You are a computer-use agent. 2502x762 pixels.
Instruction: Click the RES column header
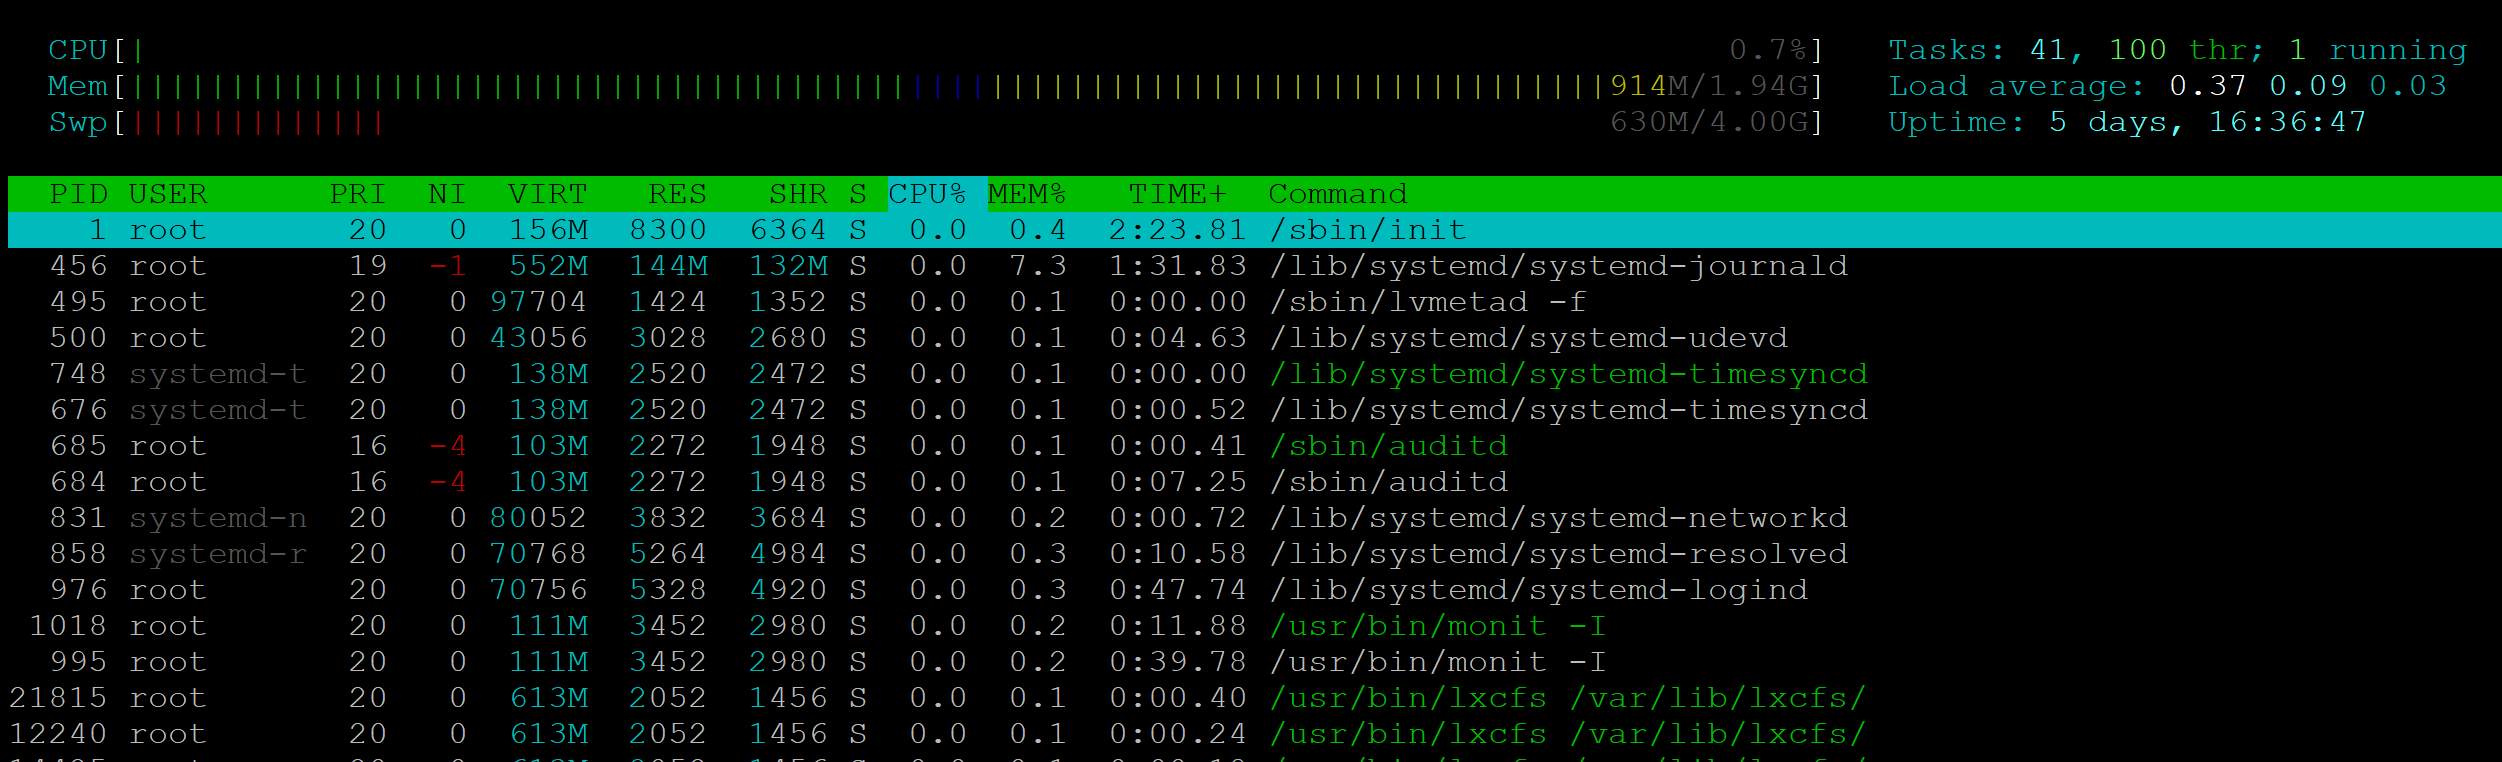[x=677, y=194]
